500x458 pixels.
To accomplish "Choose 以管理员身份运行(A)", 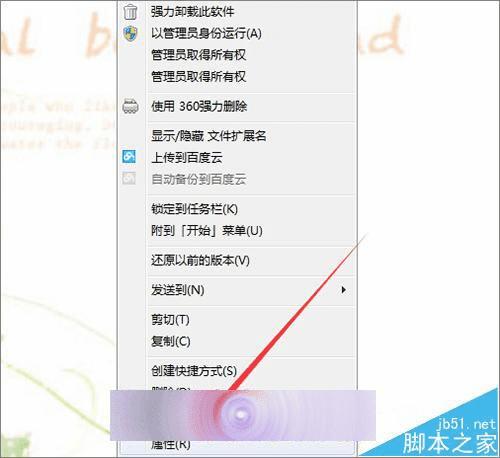I will coord(237,33).
